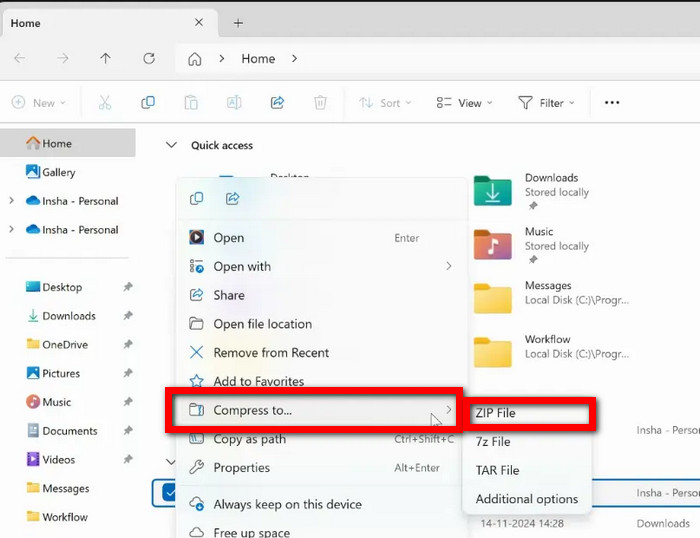Go up one level with the up arrow
Screen dimensions: 700x538
tap(105, 58)
